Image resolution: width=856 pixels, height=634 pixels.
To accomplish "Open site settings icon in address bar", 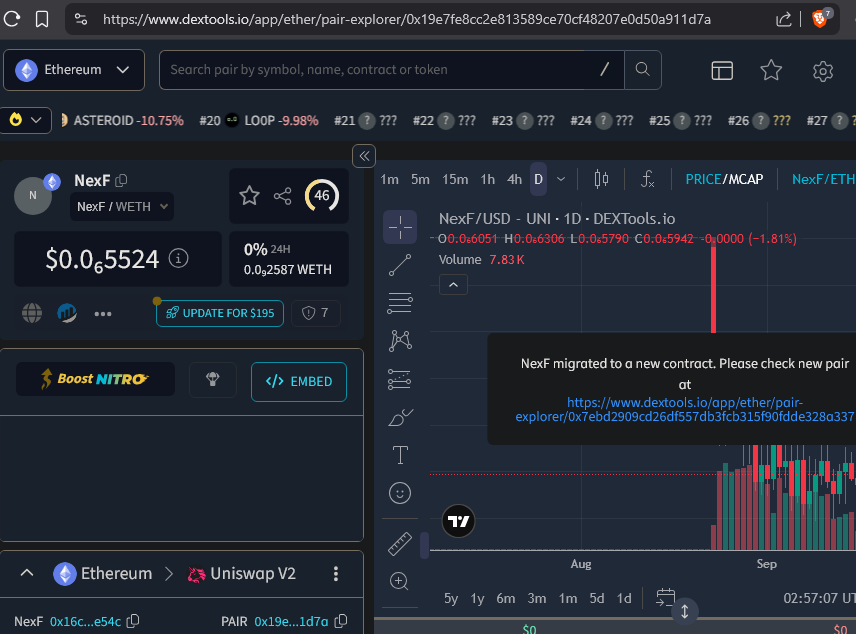I will tap(81, 19).
